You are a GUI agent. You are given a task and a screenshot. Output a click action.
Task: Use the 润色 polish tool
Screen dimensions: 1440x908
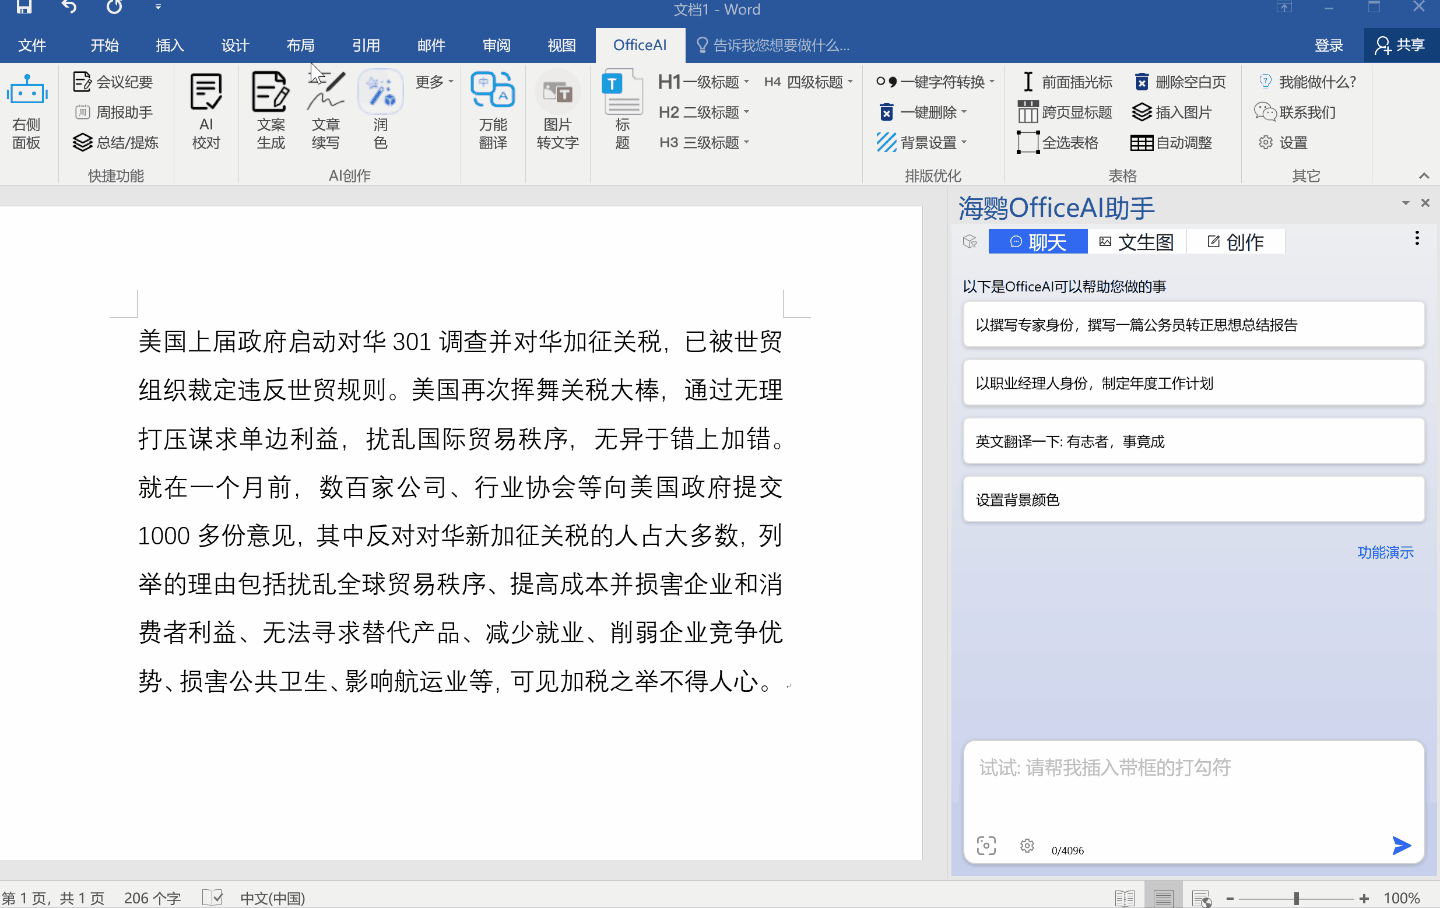tap(379, 110)
